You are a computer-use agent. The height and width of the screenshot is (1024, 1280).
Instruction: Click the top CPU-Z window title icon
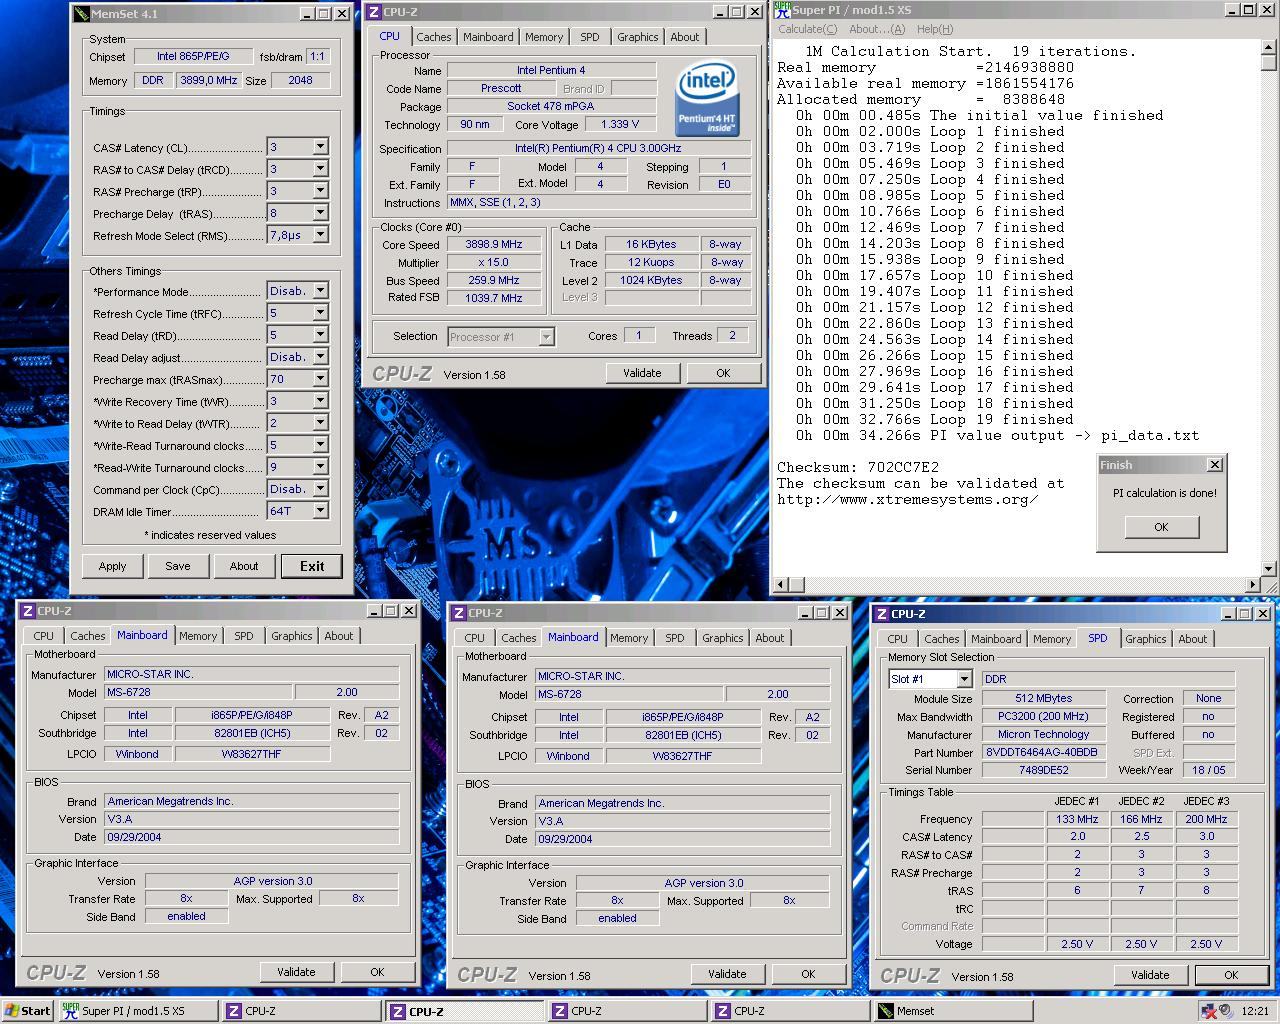pyautogui.click(x=373, y=12)
